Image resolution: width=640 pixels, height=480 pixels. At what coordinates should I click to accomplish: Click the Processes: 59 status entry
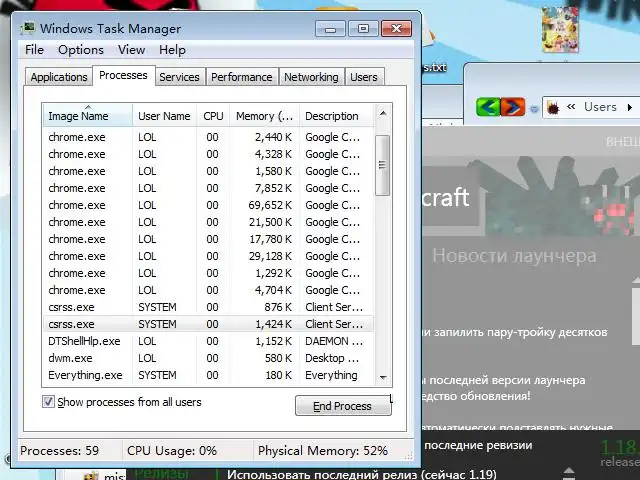click(x=60, y=451)
